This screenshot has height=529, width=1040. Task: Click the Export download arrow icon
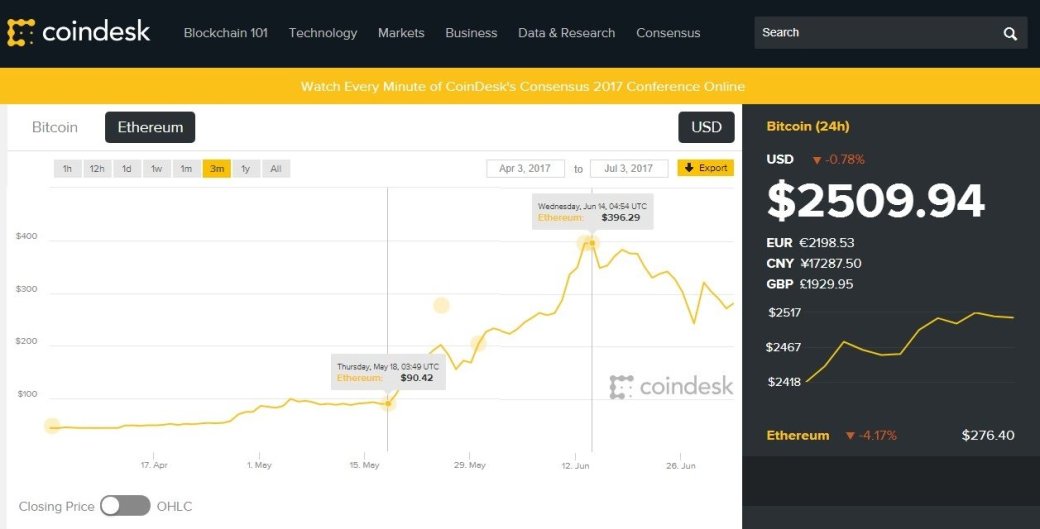point(689,168)
